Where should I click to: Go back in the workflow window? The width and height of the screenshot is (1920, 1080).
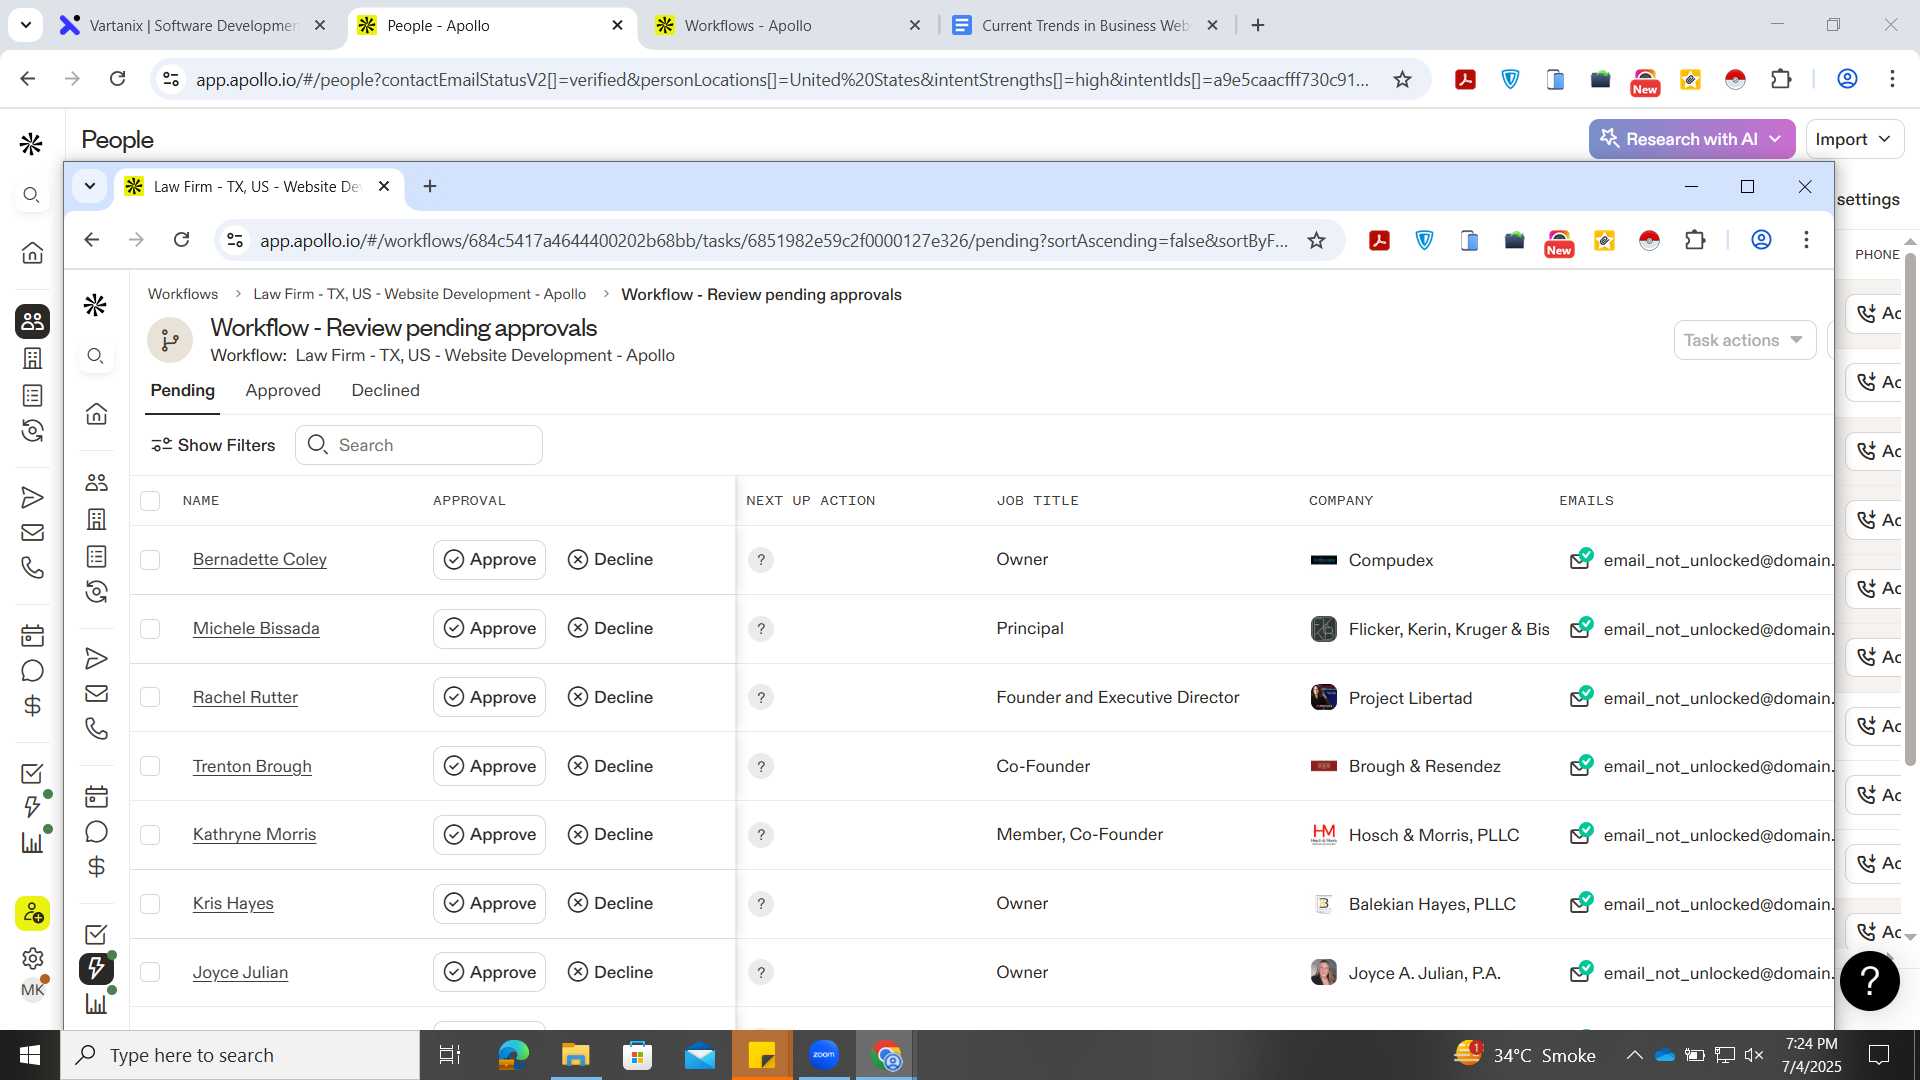coord(92,240)
